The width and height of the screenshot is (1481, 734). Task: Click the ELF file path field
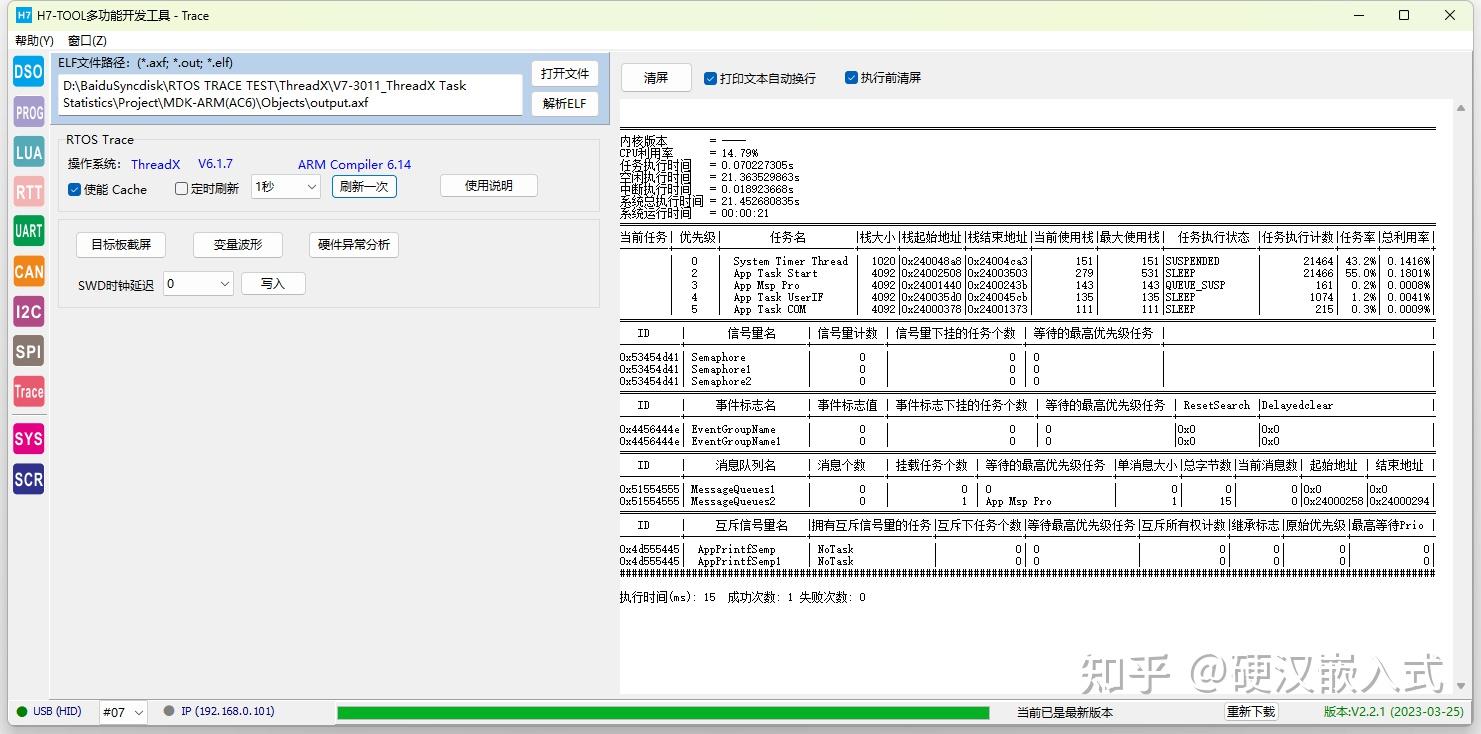tap(290, 94)
